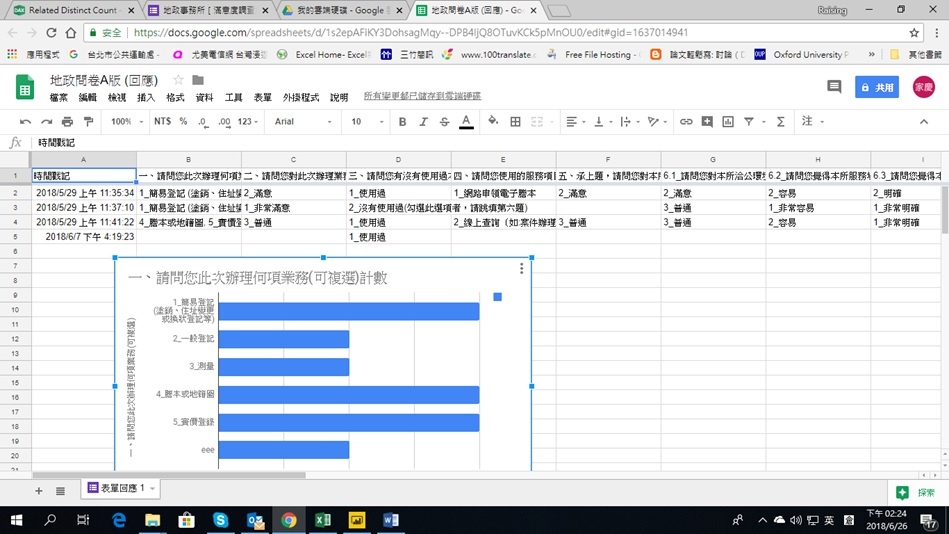Screen dimensions: 949x534
Task: Select row 5 header
Action: coord(15,237)
